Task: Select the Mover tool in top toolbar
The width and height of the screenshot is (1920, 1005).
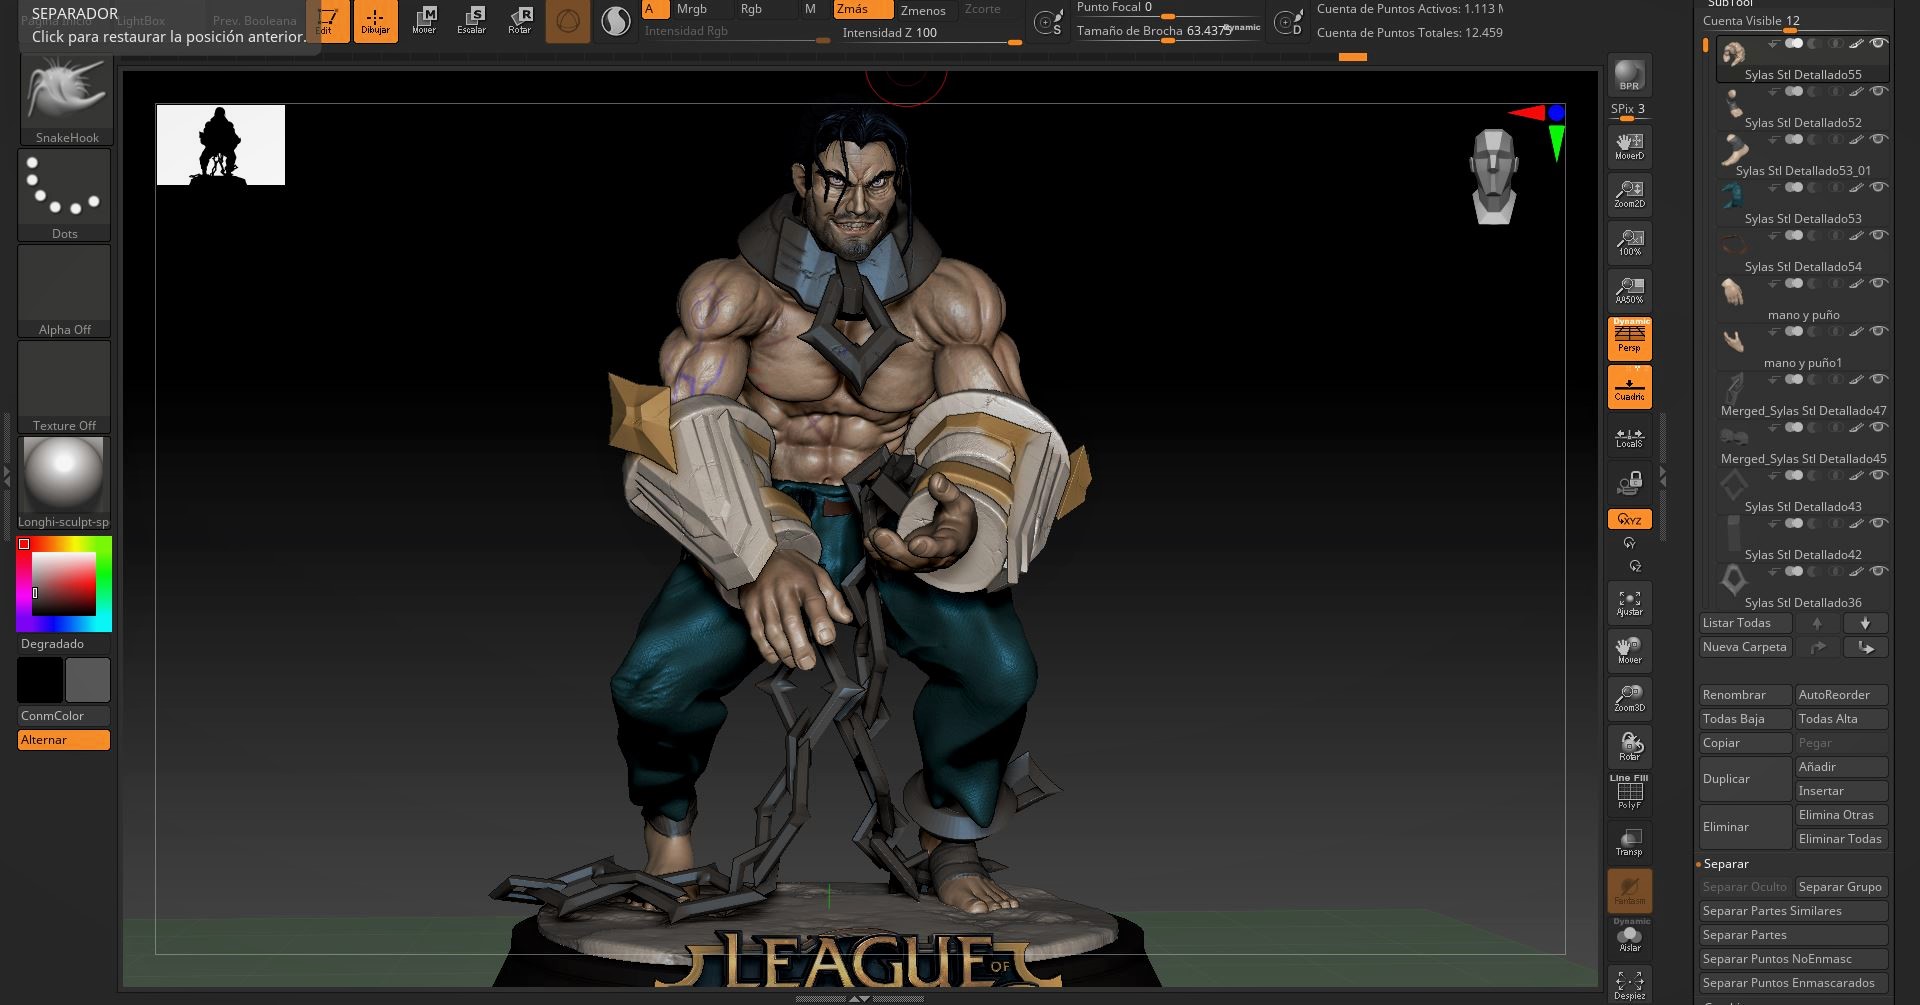Action: point(424,20)
